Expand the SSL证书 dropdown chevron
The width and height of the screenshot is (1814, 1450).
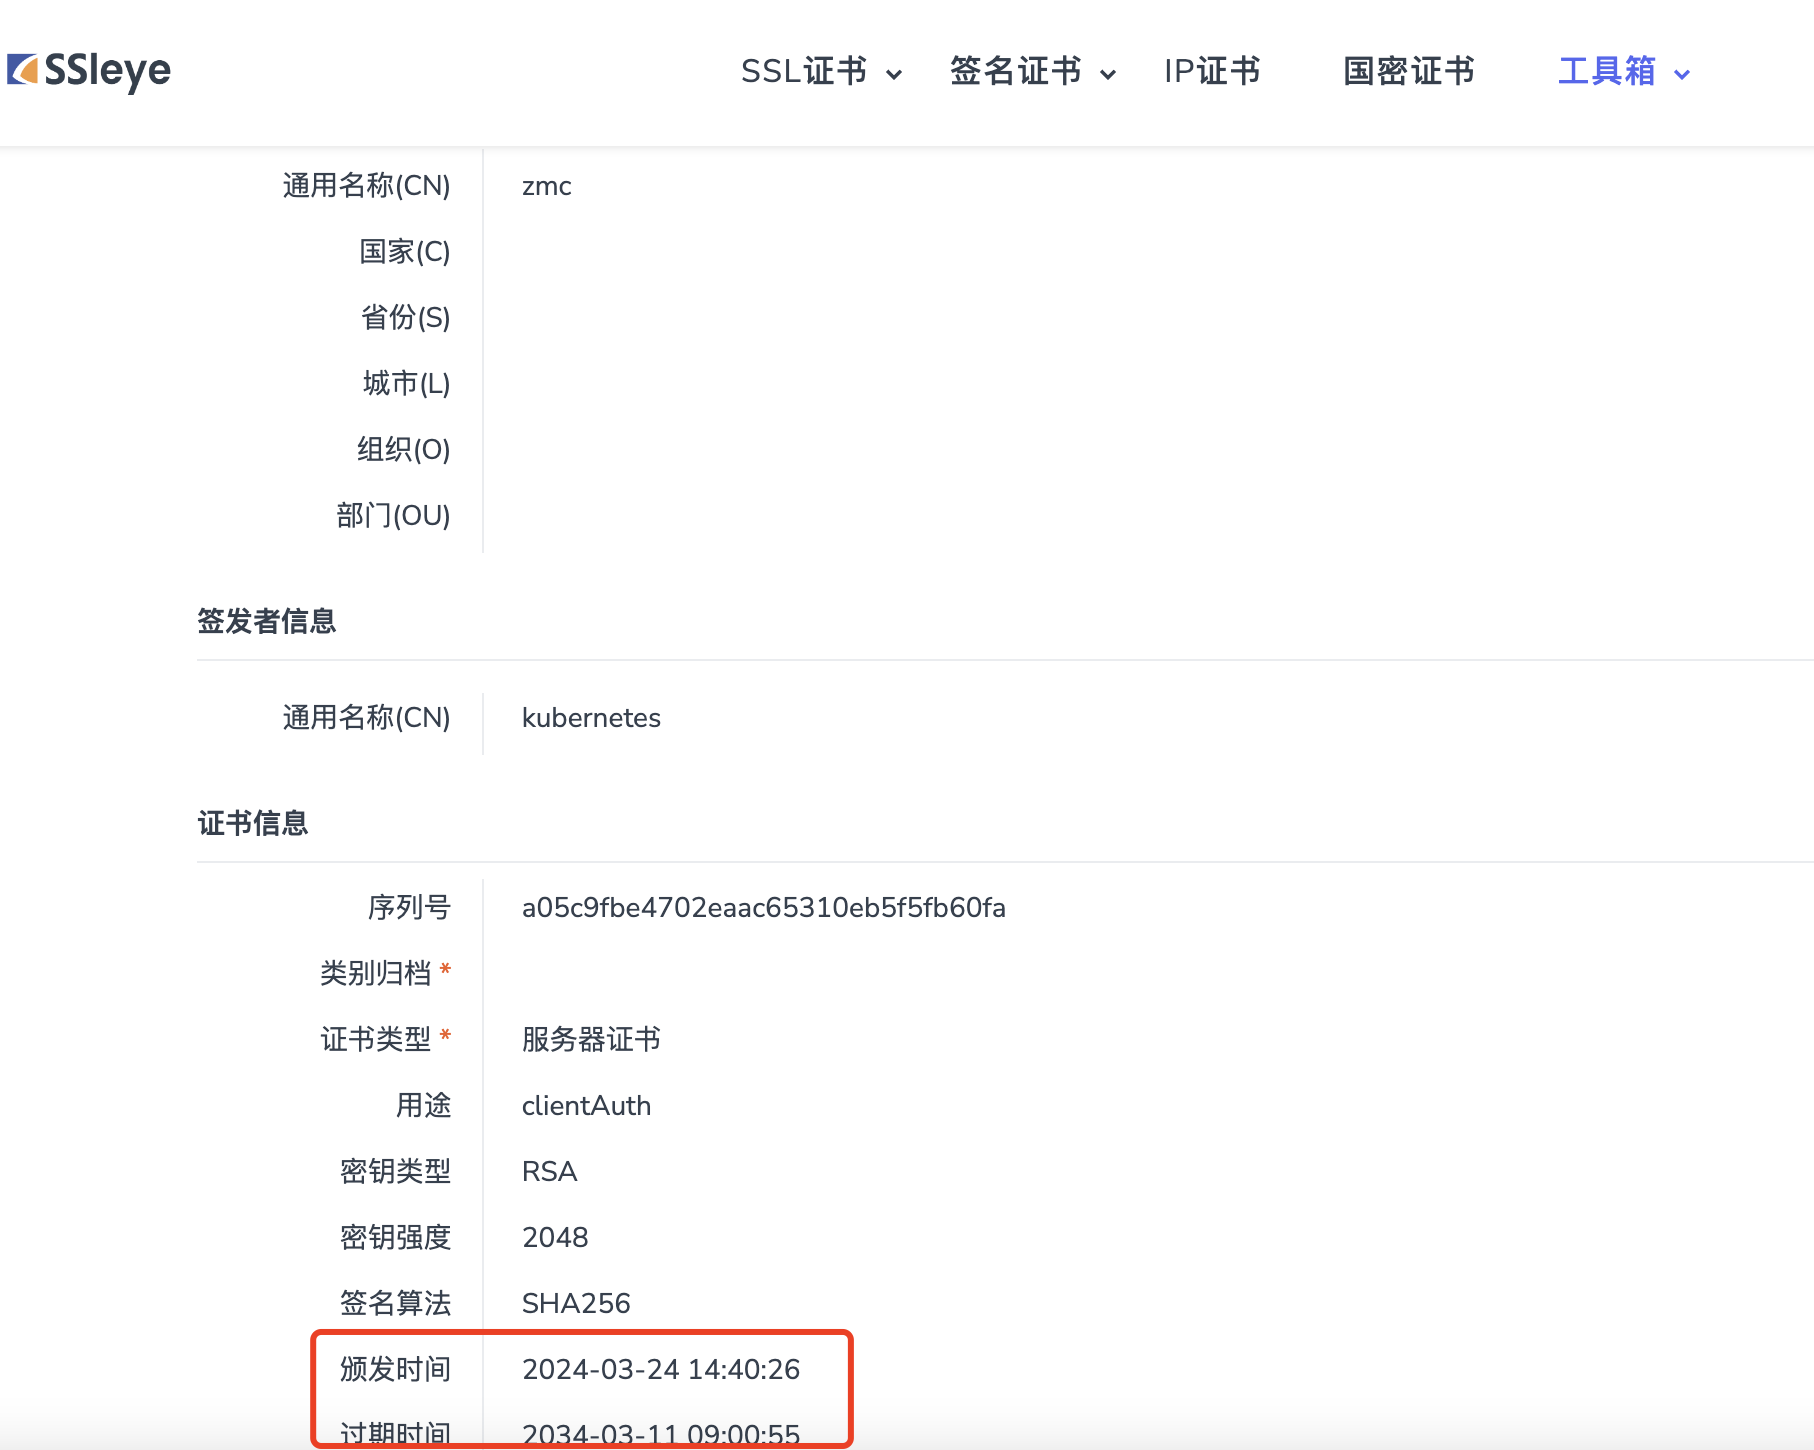click(x=894, y=74)
